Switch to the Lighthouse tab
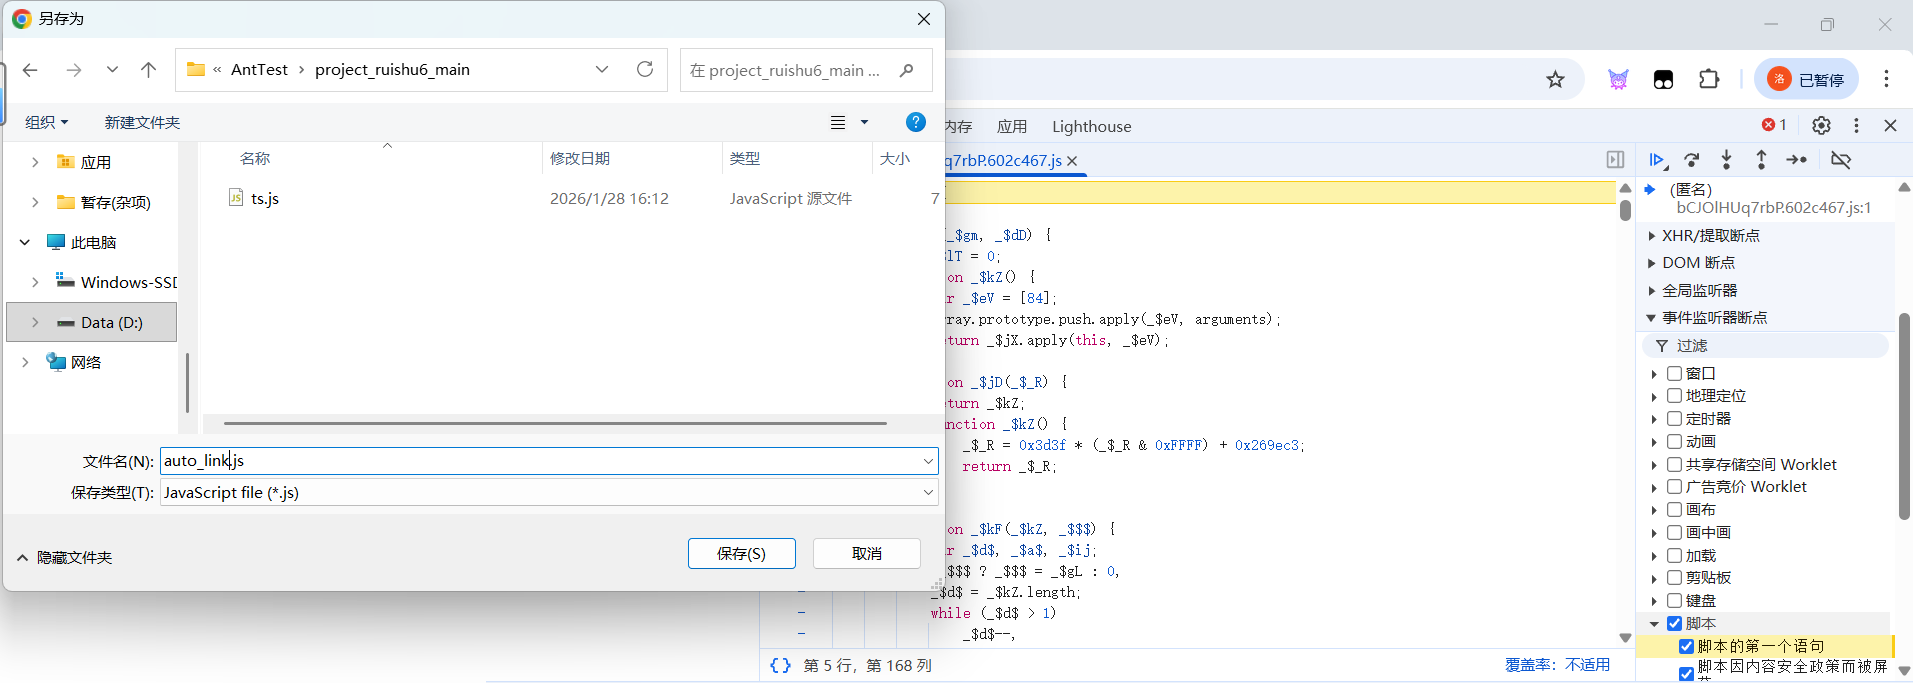Screen dimensions: 1913x683 (1091, 126)
